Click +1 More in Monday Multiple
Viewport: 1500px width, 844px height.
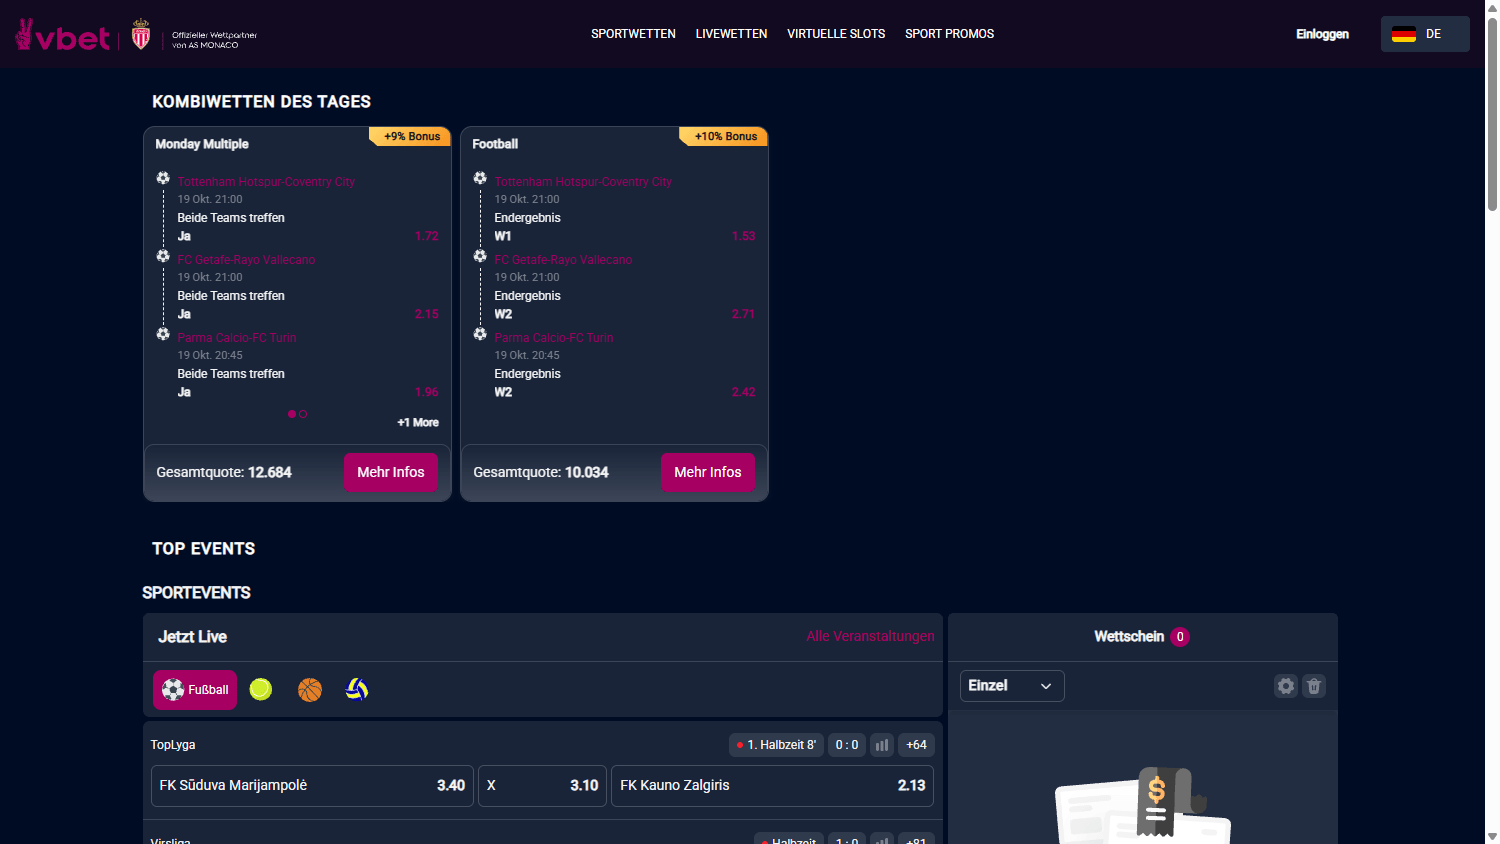[418, 423]
